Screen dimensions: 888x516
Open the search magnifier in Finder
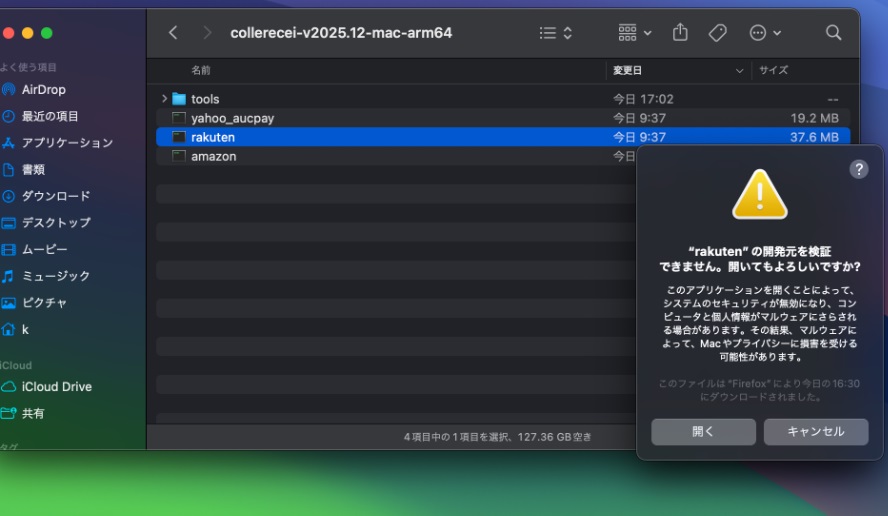click(x=833, y=33)
